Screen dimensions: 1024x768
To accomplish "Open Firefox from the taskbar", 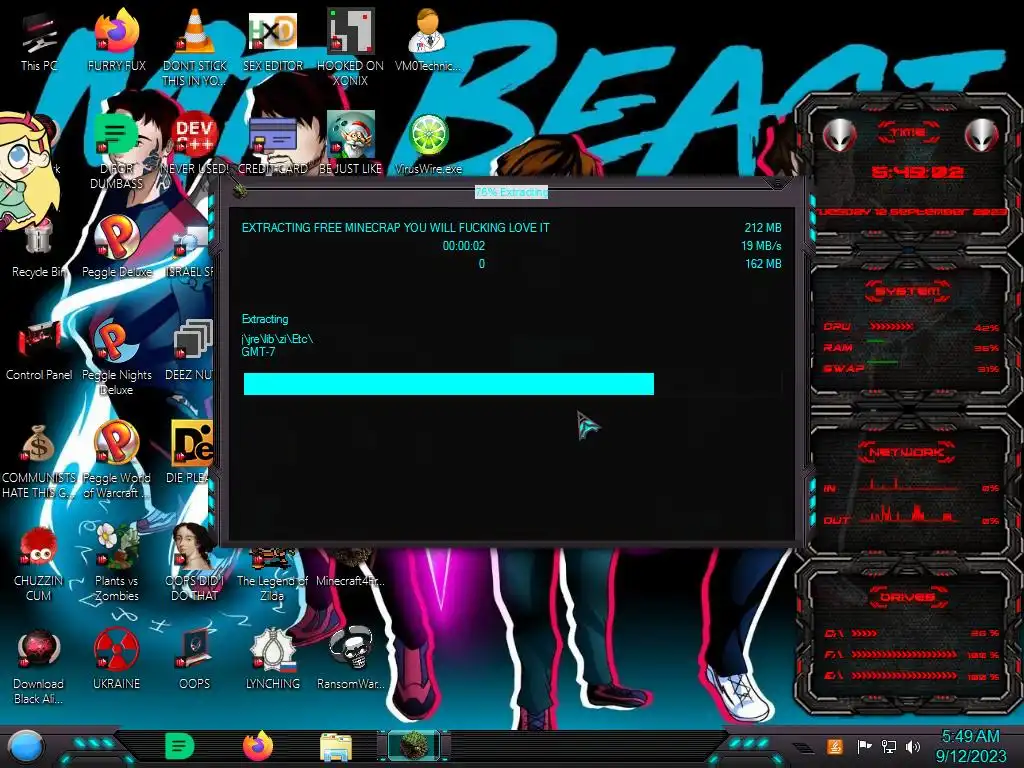I will (x=258, y=746).
